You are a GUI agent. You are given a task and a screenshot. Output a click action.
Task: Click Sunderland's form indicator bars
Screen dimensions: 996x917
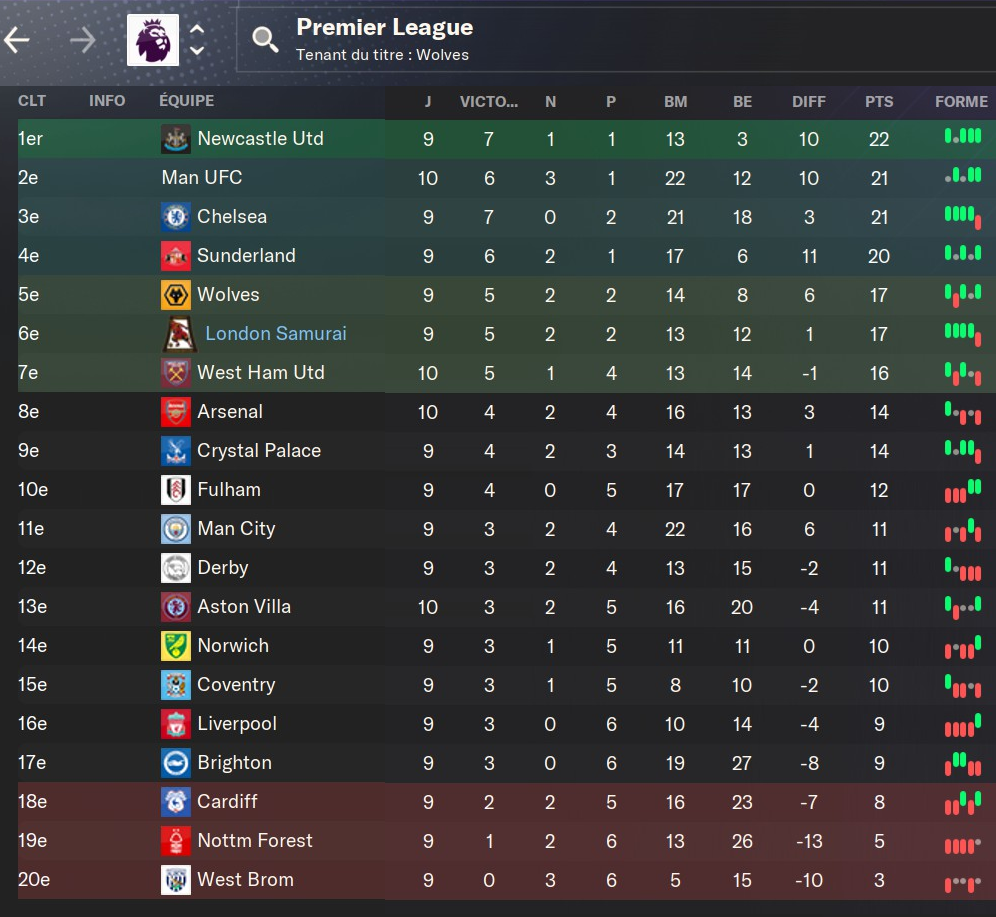coord(963,253)
